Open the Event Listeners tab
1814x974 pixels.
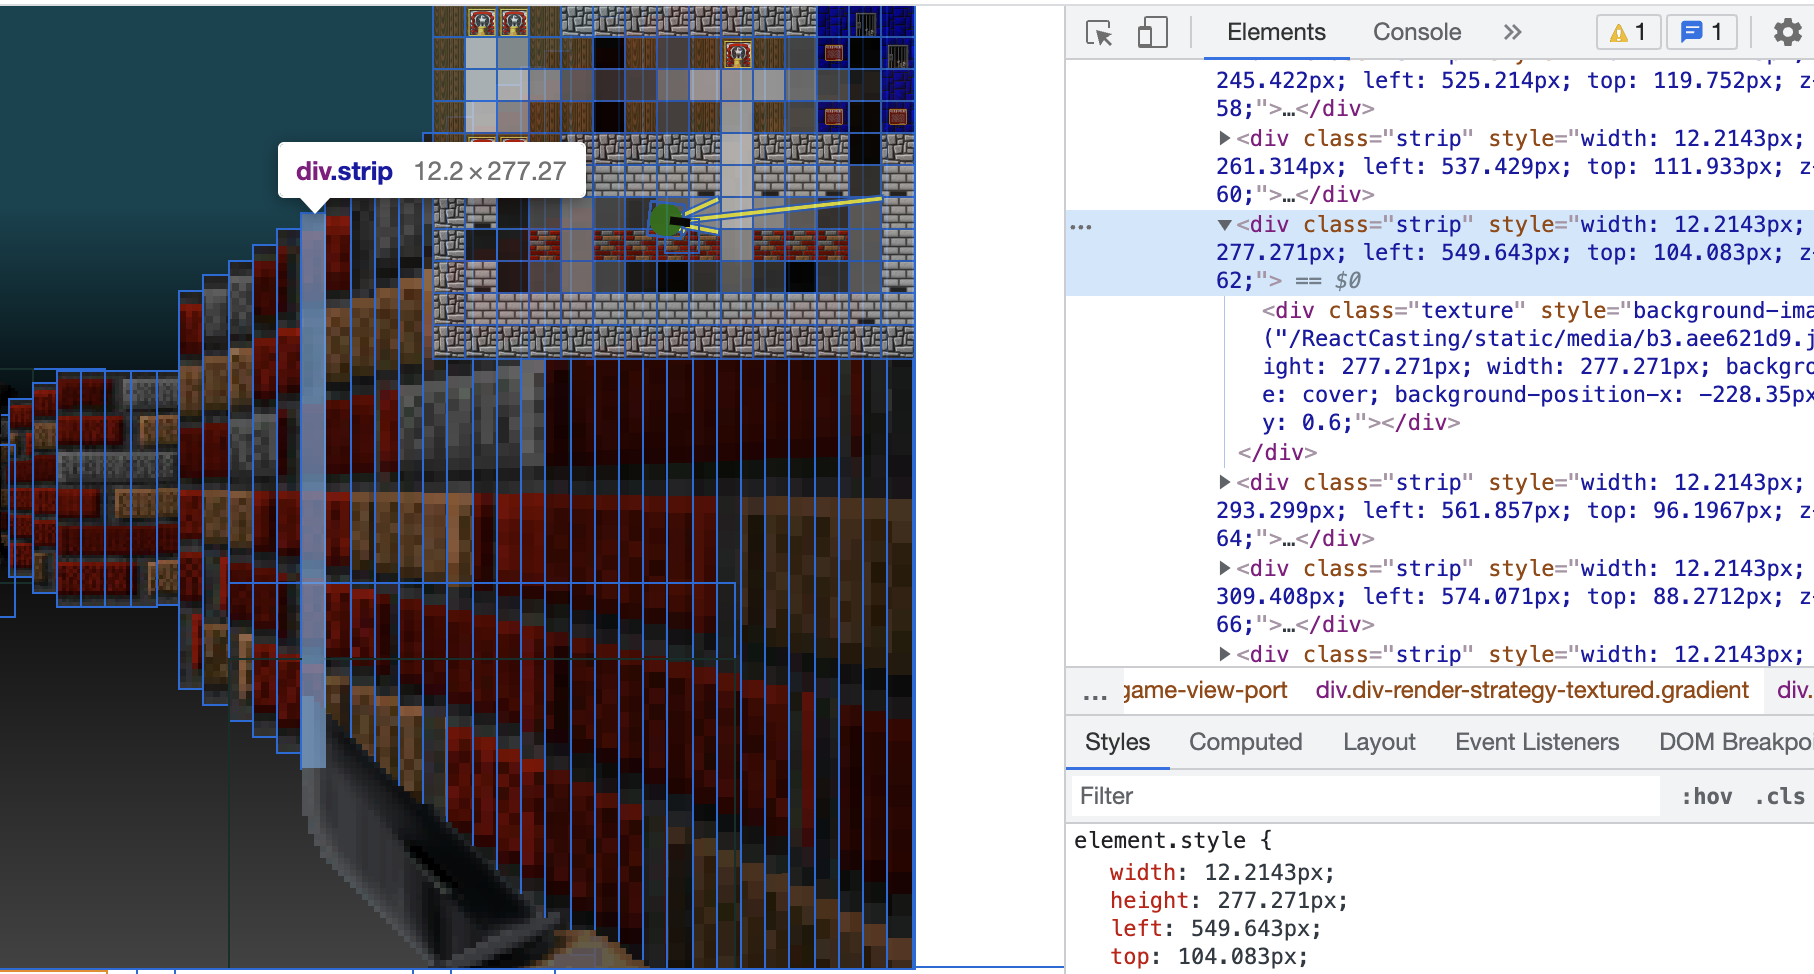pyautogui.click(x=1537, y=742)
